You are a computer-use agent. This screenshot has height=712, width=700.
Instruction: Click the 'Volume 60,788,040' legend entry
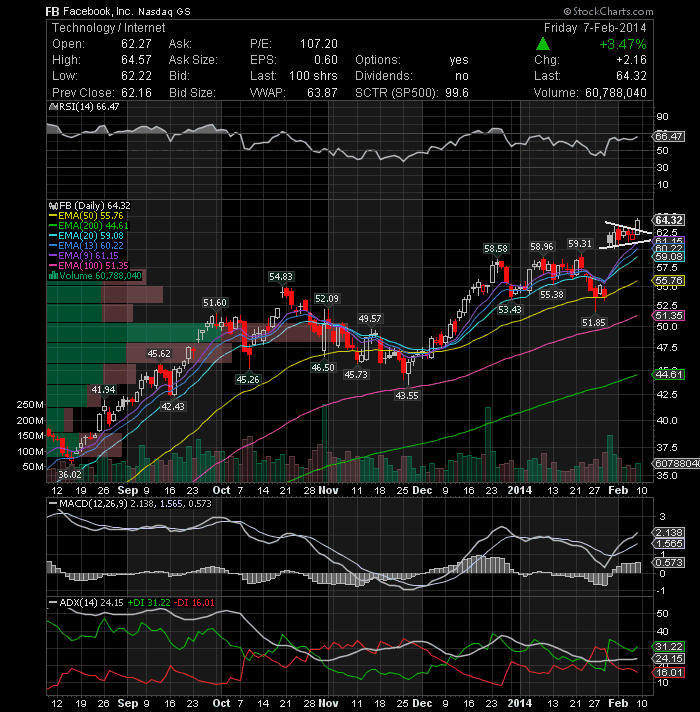coord(100,276)
